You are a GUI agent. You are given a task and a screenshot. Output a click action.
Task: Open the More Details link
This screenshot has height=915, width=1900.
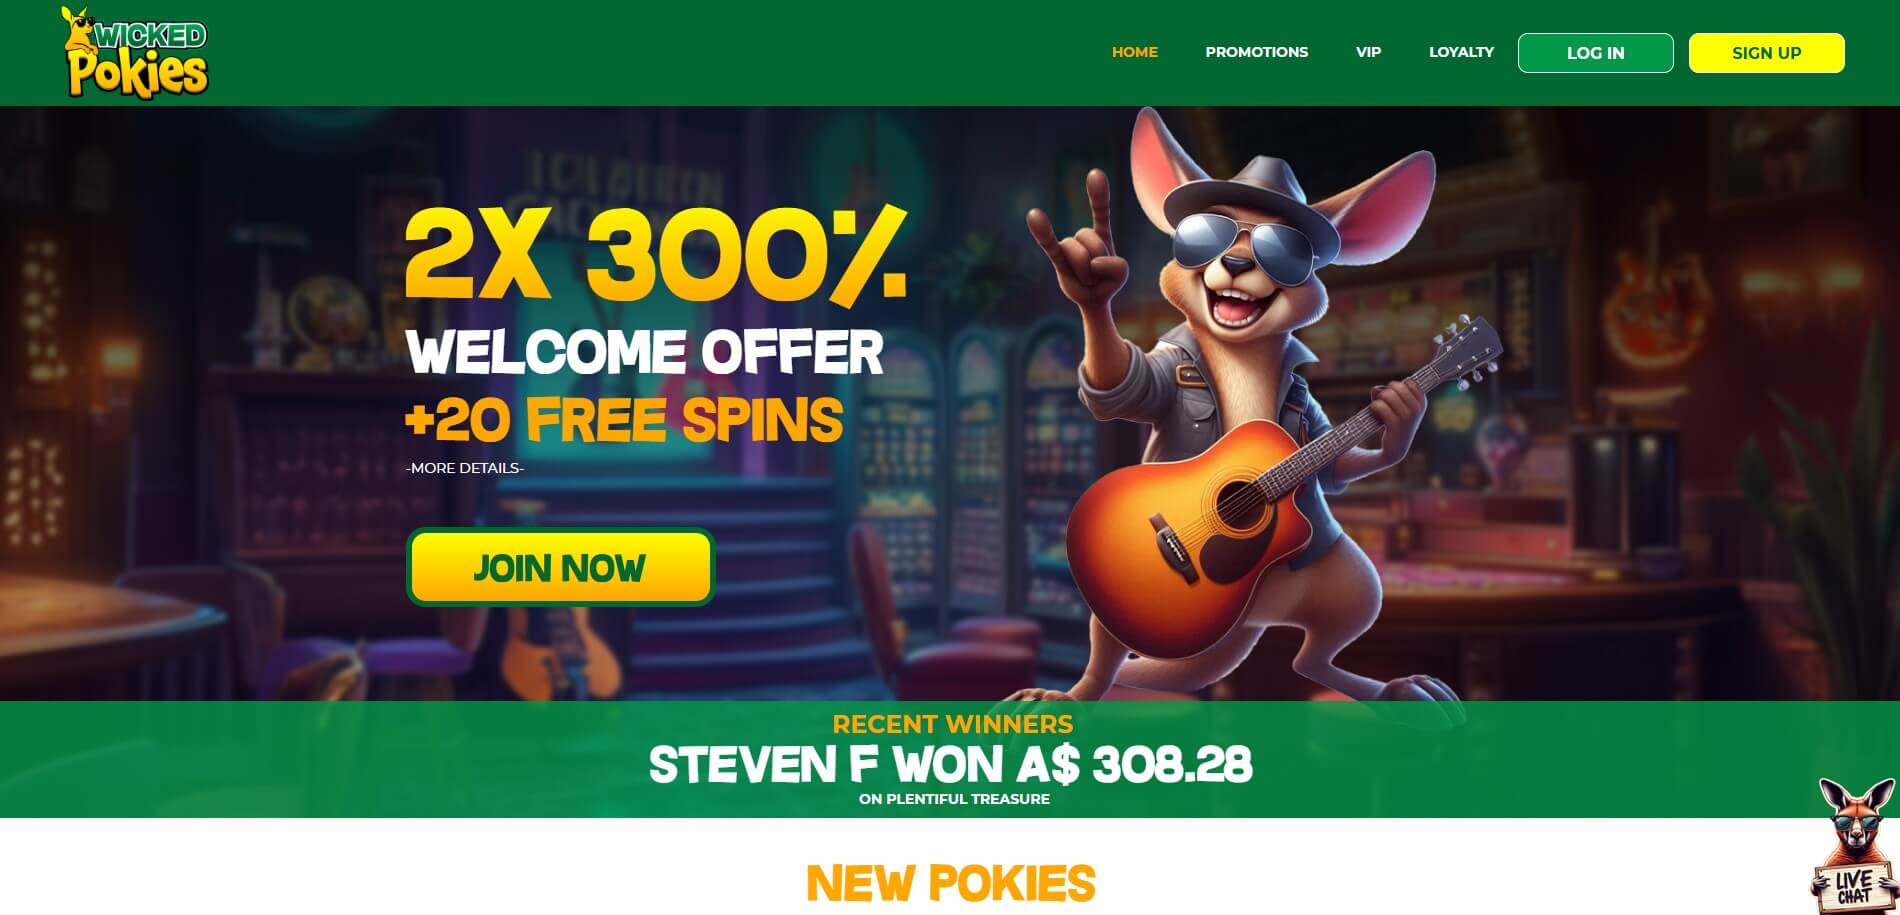coord(465,468)
